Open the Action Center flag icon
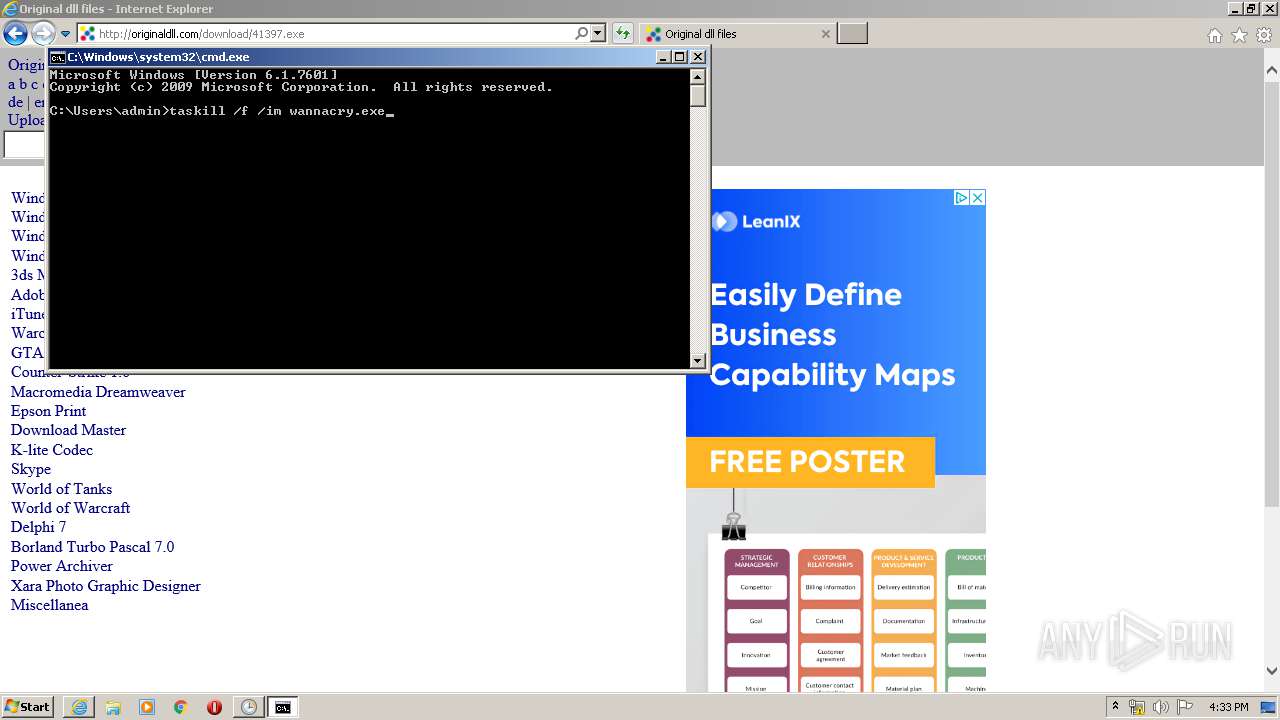Screen dimensions: 1280x720 [1185, 707]
